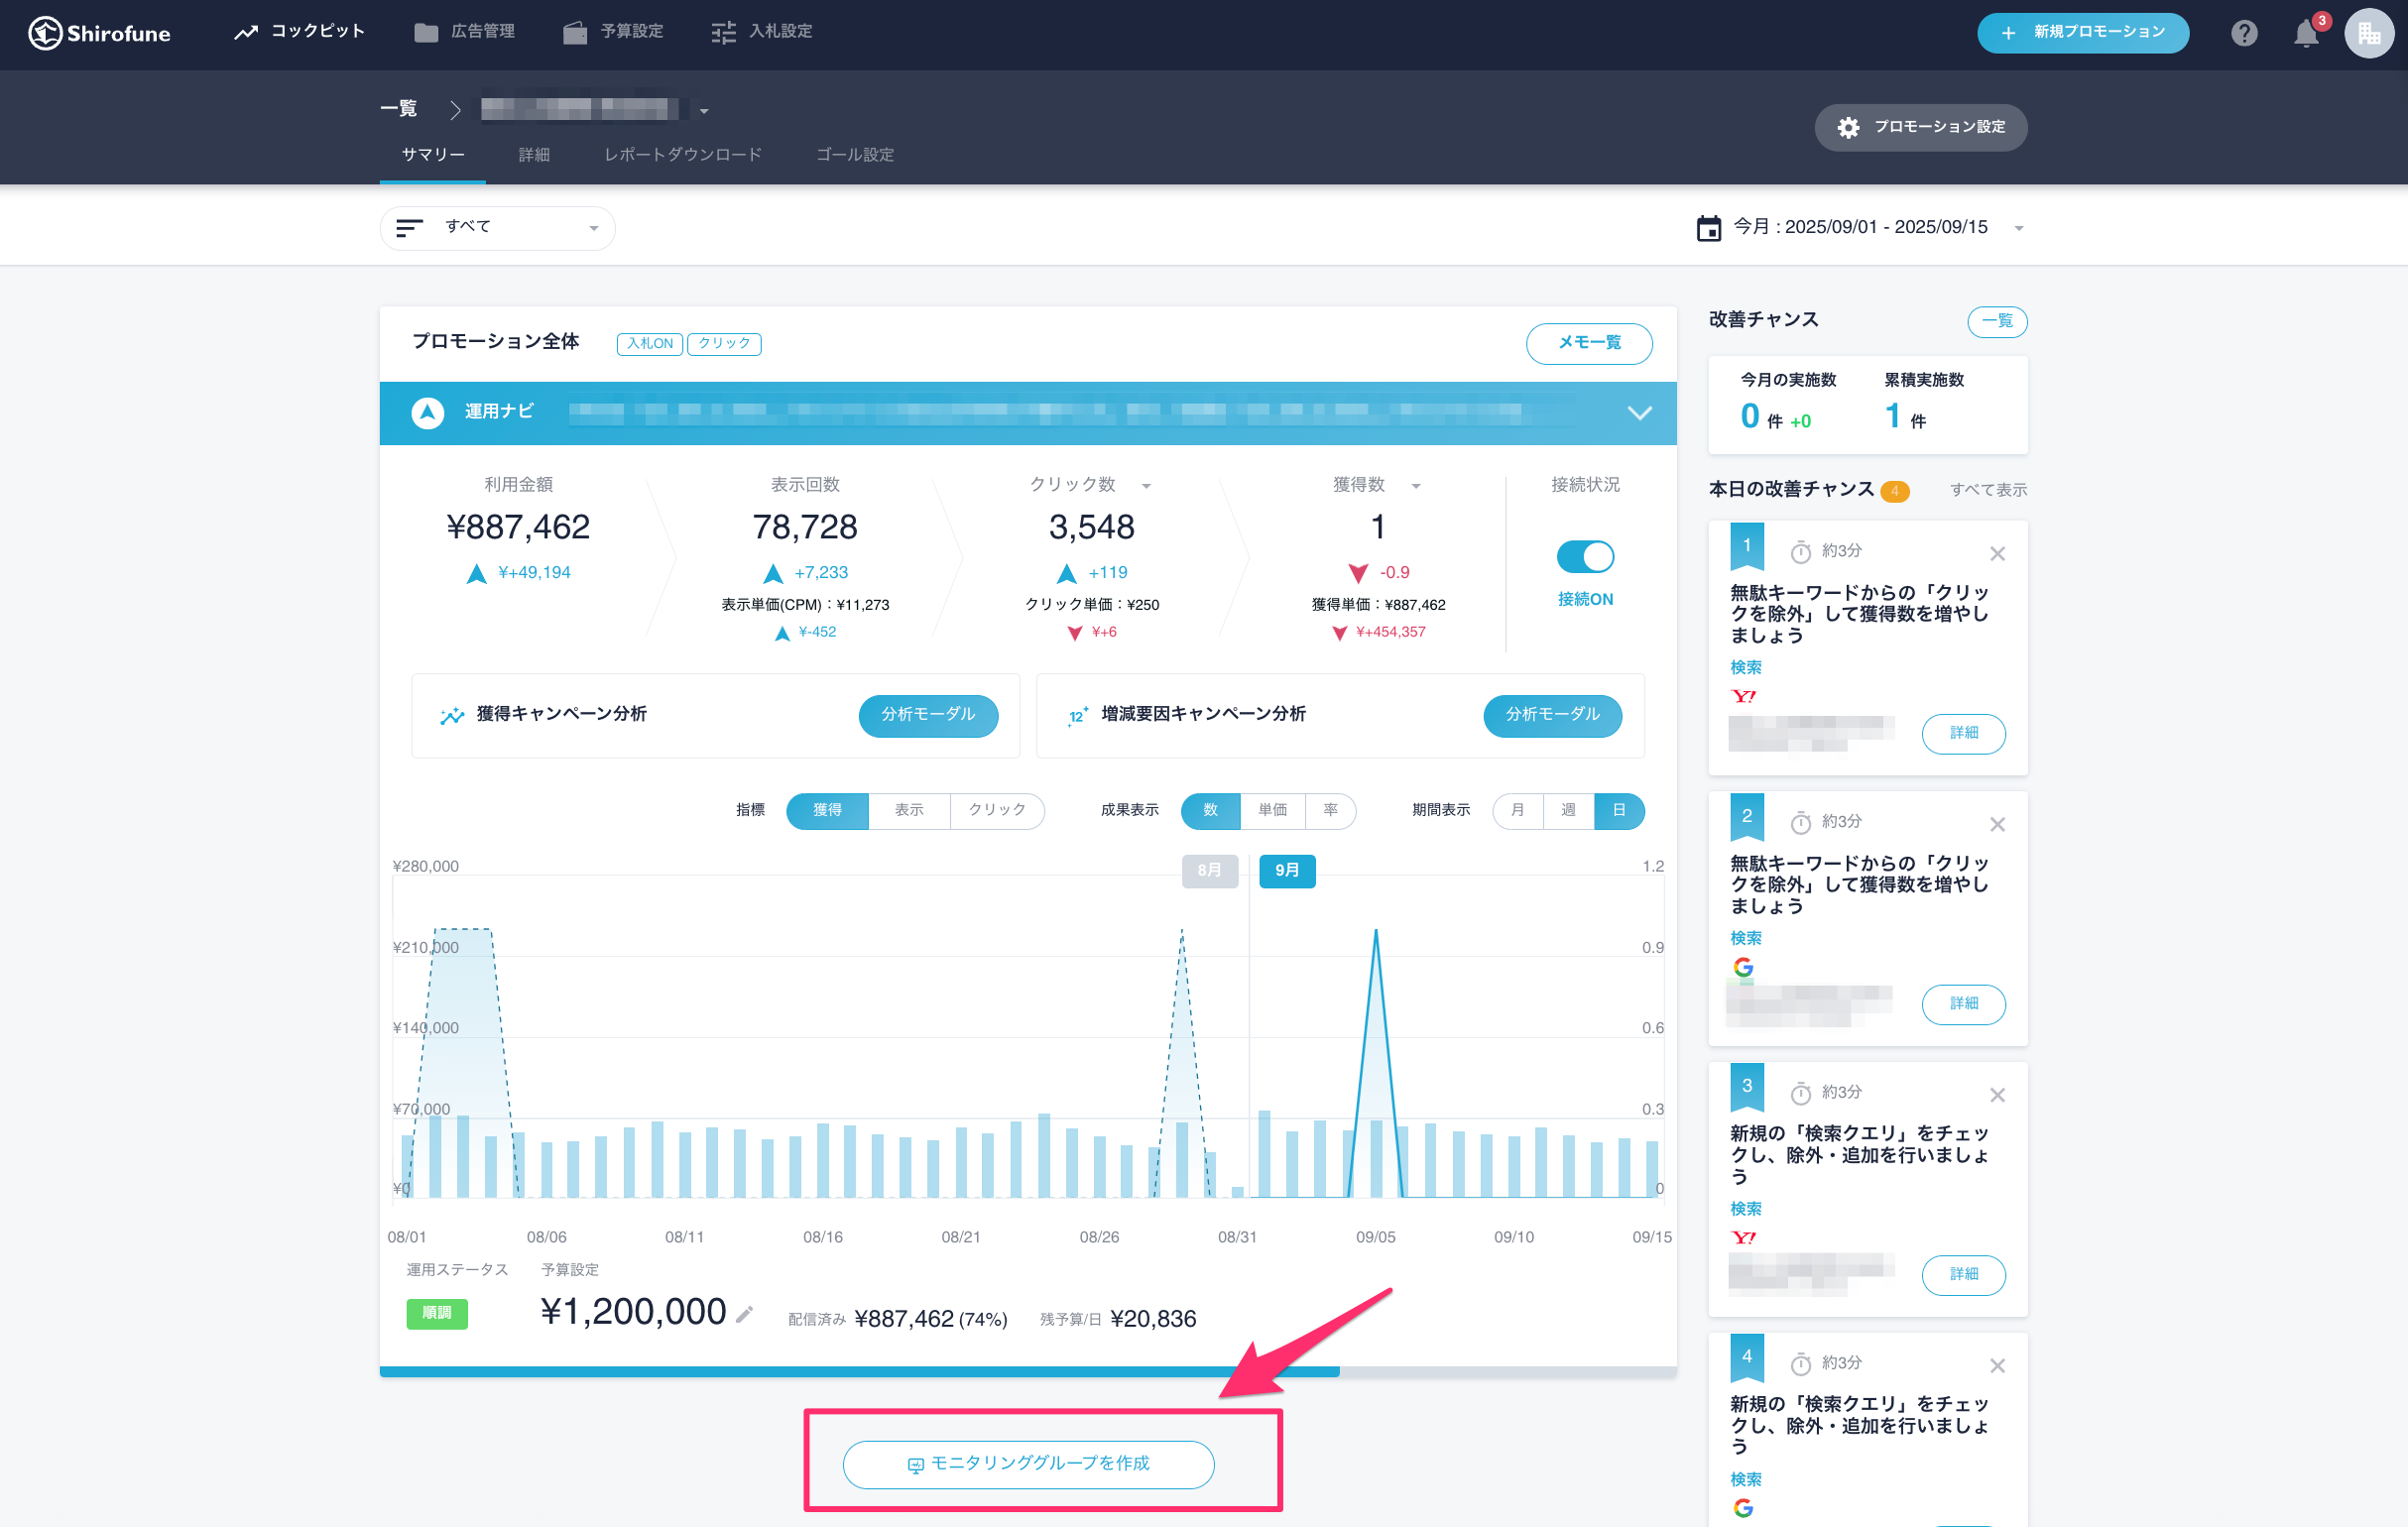Expand the 運用ナビ banner chevron
Image resolution: width=2408 pixels, height=1527 pixels.
click(1639, 412)
